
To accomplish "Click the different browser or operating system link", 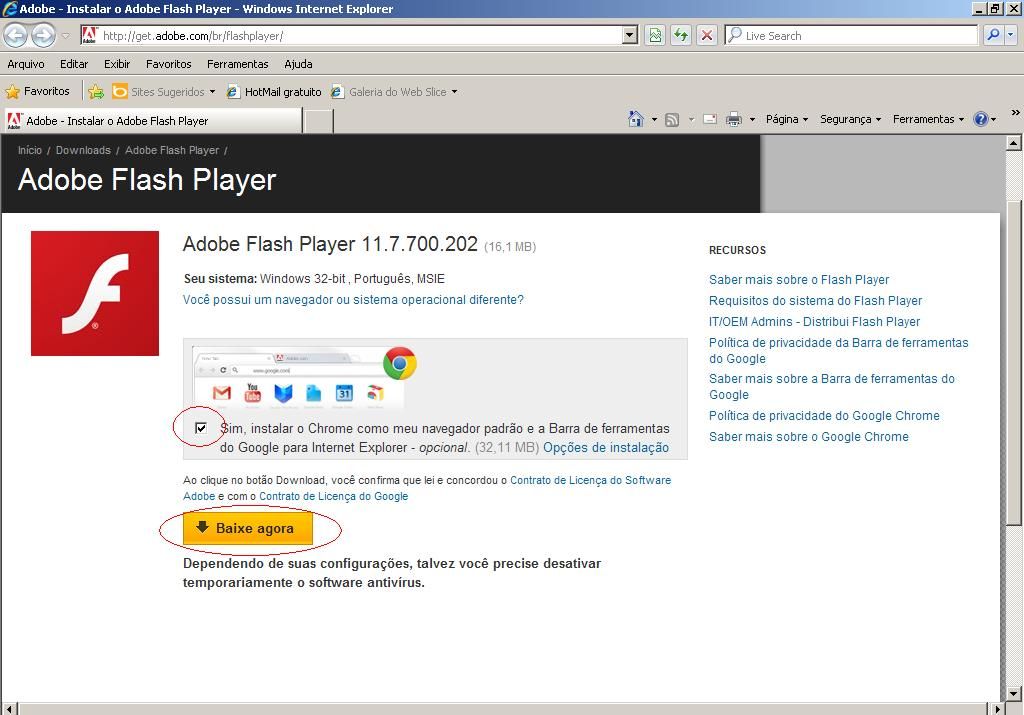I will [x=353, y=300].
